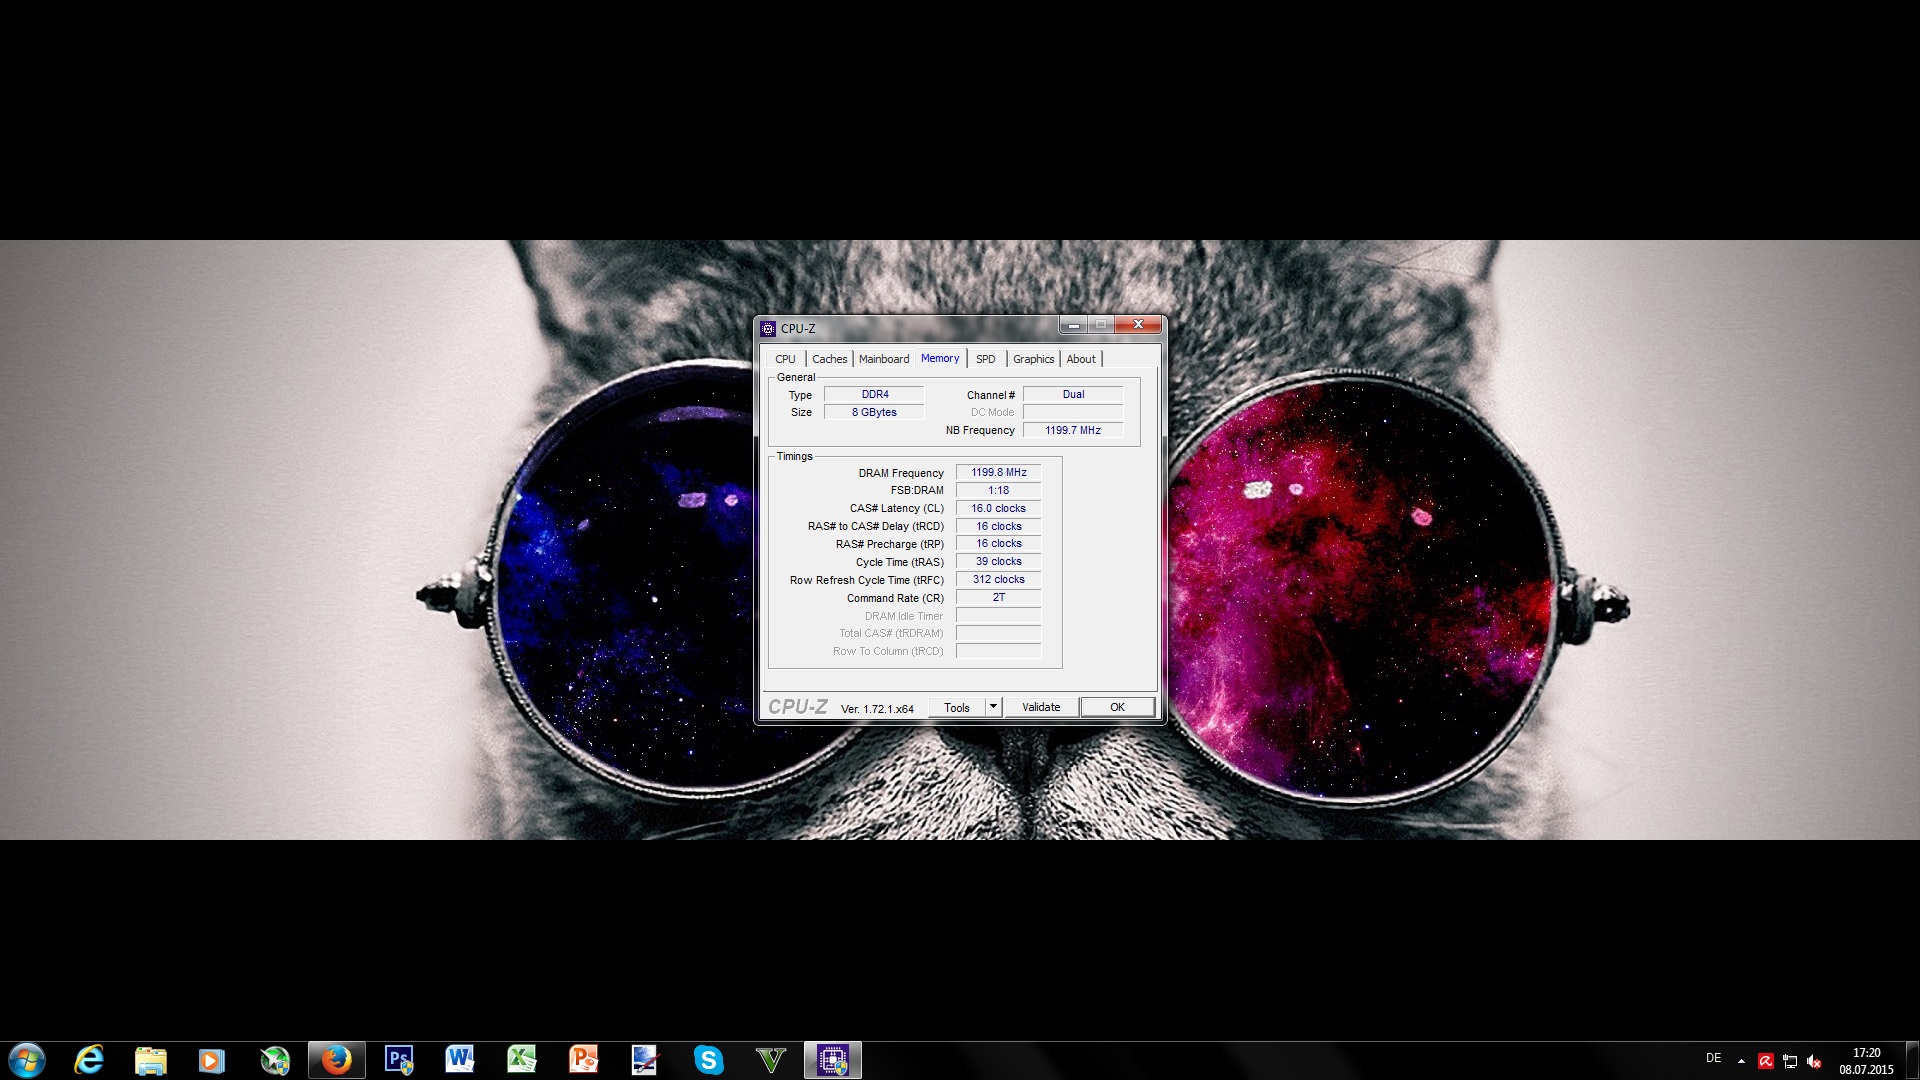The width and height of the screenshot is (1920, 1080).
Task: Unmute via the volume tray icon
Action: click(x=1814, y=1061)
